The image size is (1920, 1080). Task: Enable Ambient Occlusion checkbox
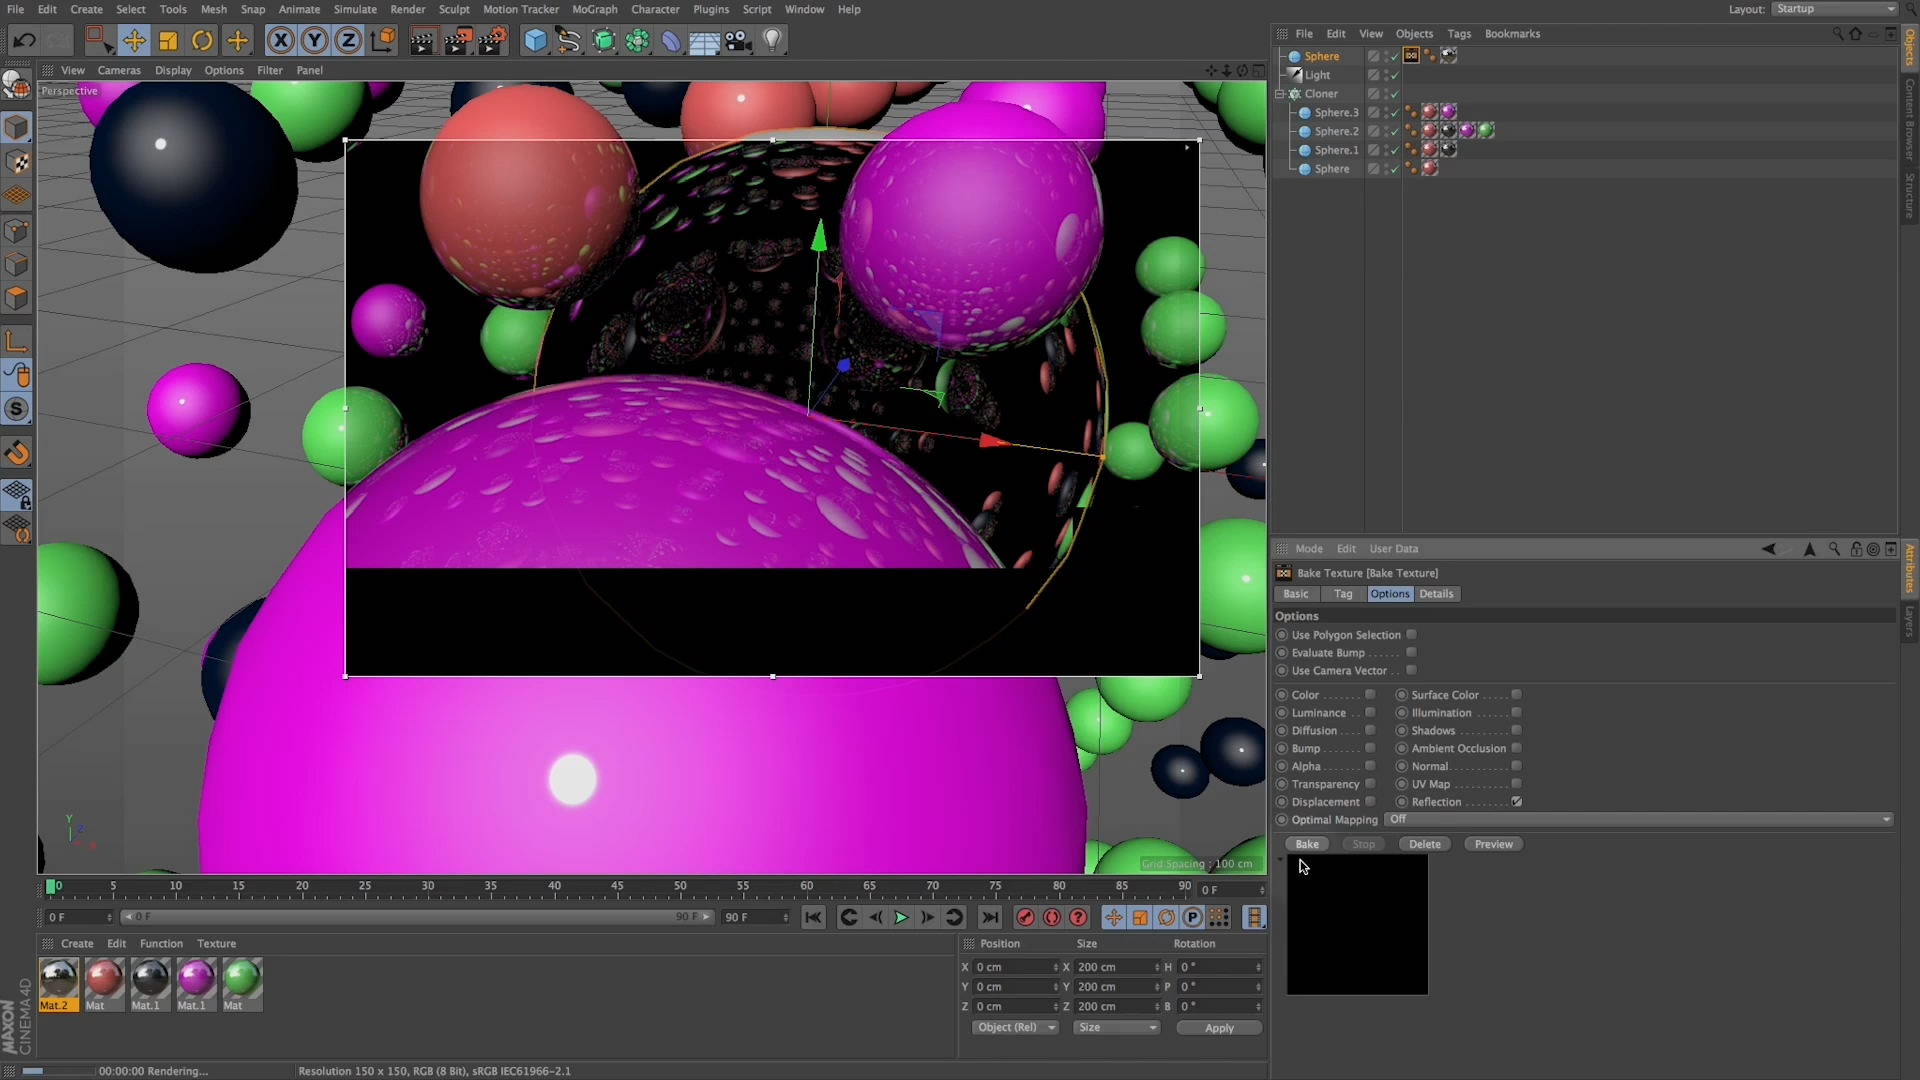[1516, 748]
